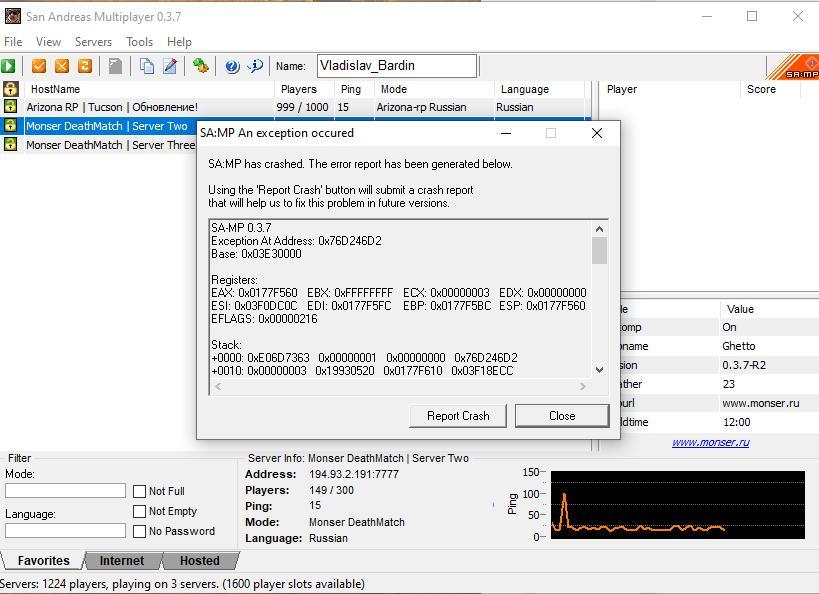Open the Servers menu
This screenshot has height=594, width=819.
tap(93, 42)
